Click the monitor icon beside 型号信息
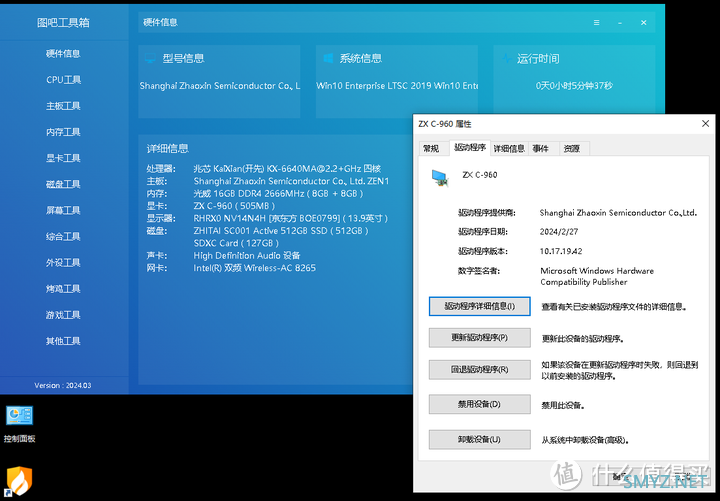This screenshot has width=720, height=501. coord(150,58)
